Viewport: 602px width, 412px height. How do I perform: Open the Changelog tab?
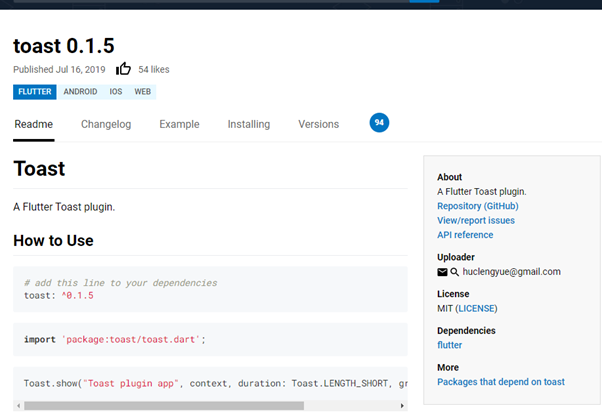[x=106, y=125]
